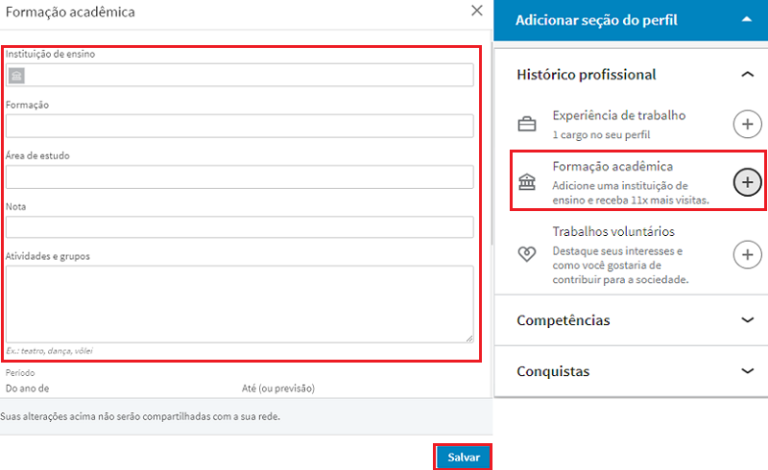
Task: Click the Área de estudo text box
Action: tap(239, 177)
